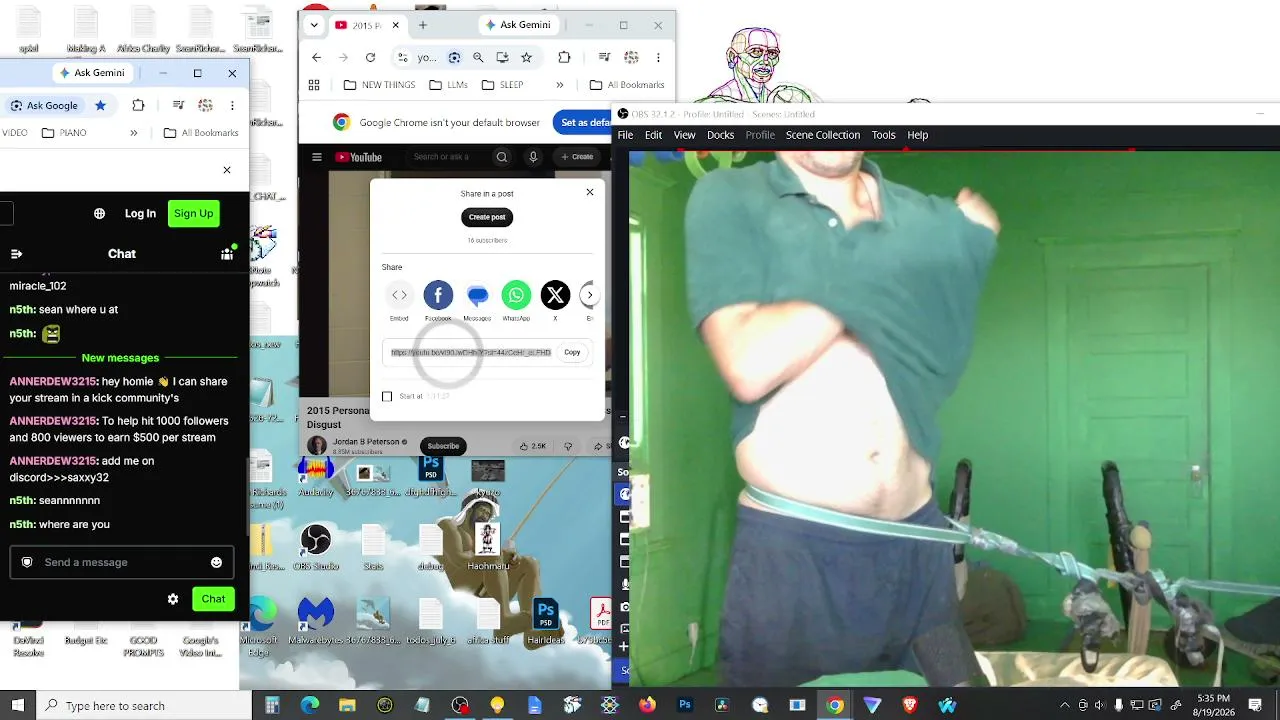
Task: Open the emoji picker in Kick chat
Action: [x=216, y=562]
